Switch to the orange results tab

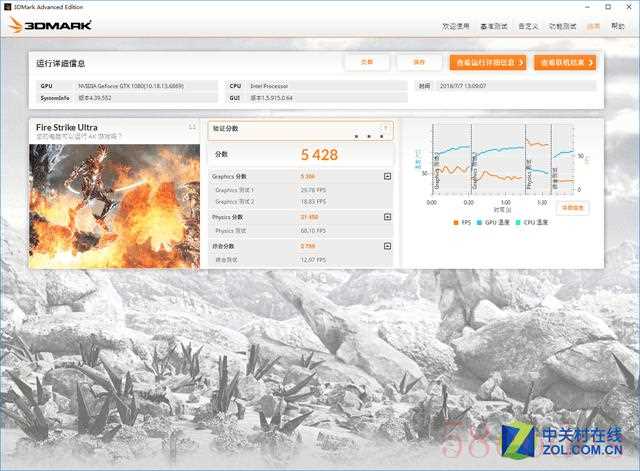(593, 26)
